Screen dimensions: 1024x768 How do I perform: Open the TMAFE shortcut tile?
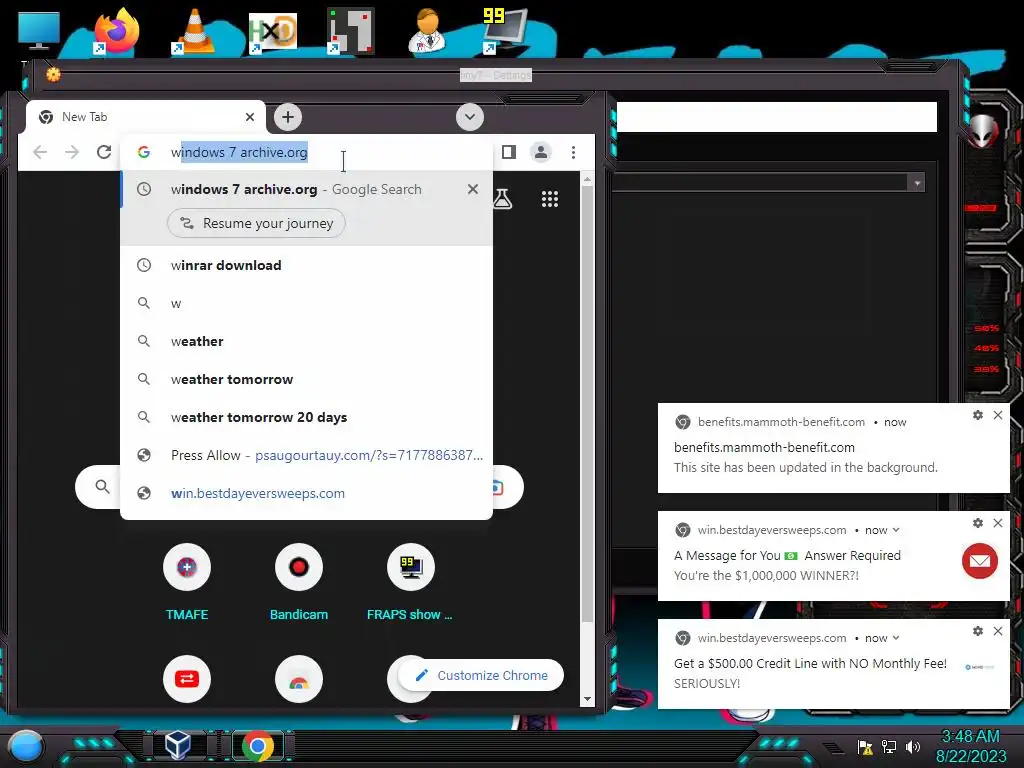click(x=187, y=582)
